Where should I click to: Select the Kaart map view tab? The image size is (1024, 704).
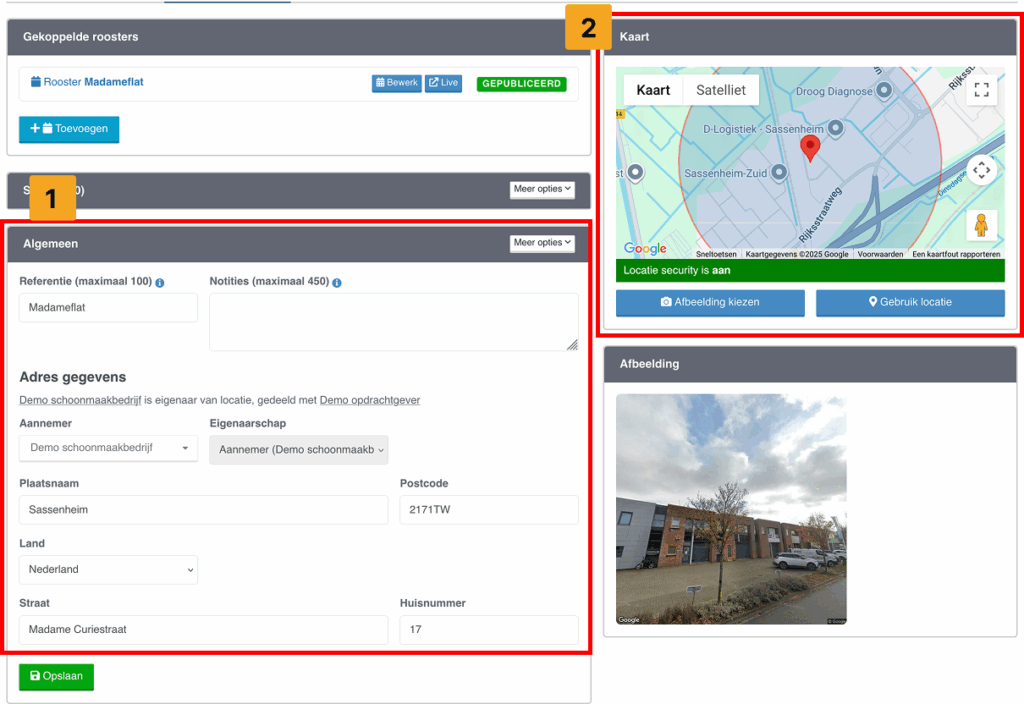[653, 90]
